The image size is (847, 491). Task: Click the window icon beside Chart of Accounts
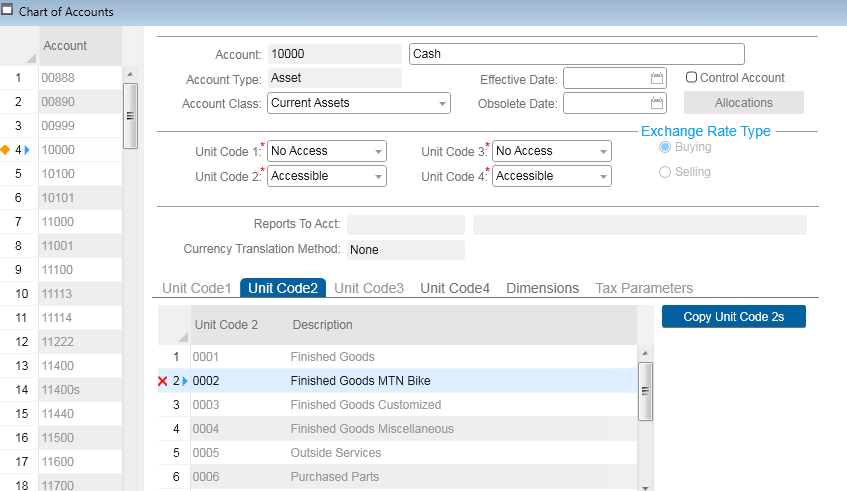pyautogui.click(x=8, y=11)
